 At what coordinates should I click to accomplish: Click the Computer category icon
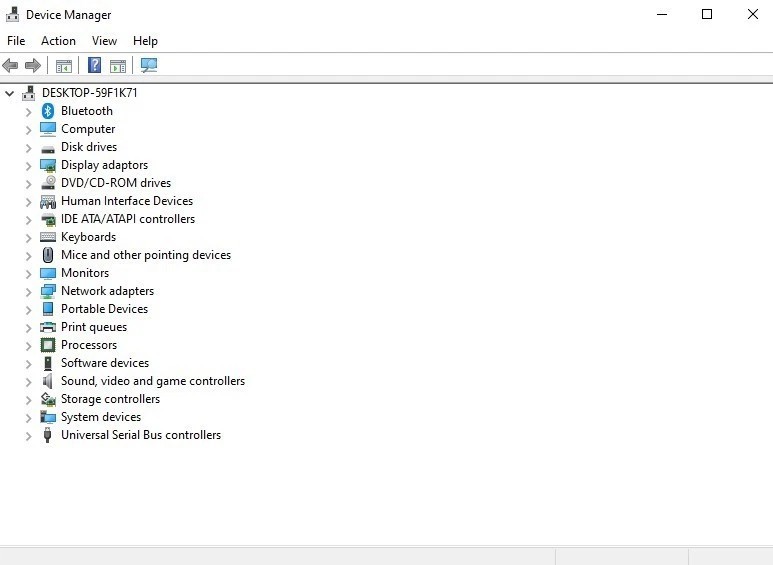click(48, 129)
